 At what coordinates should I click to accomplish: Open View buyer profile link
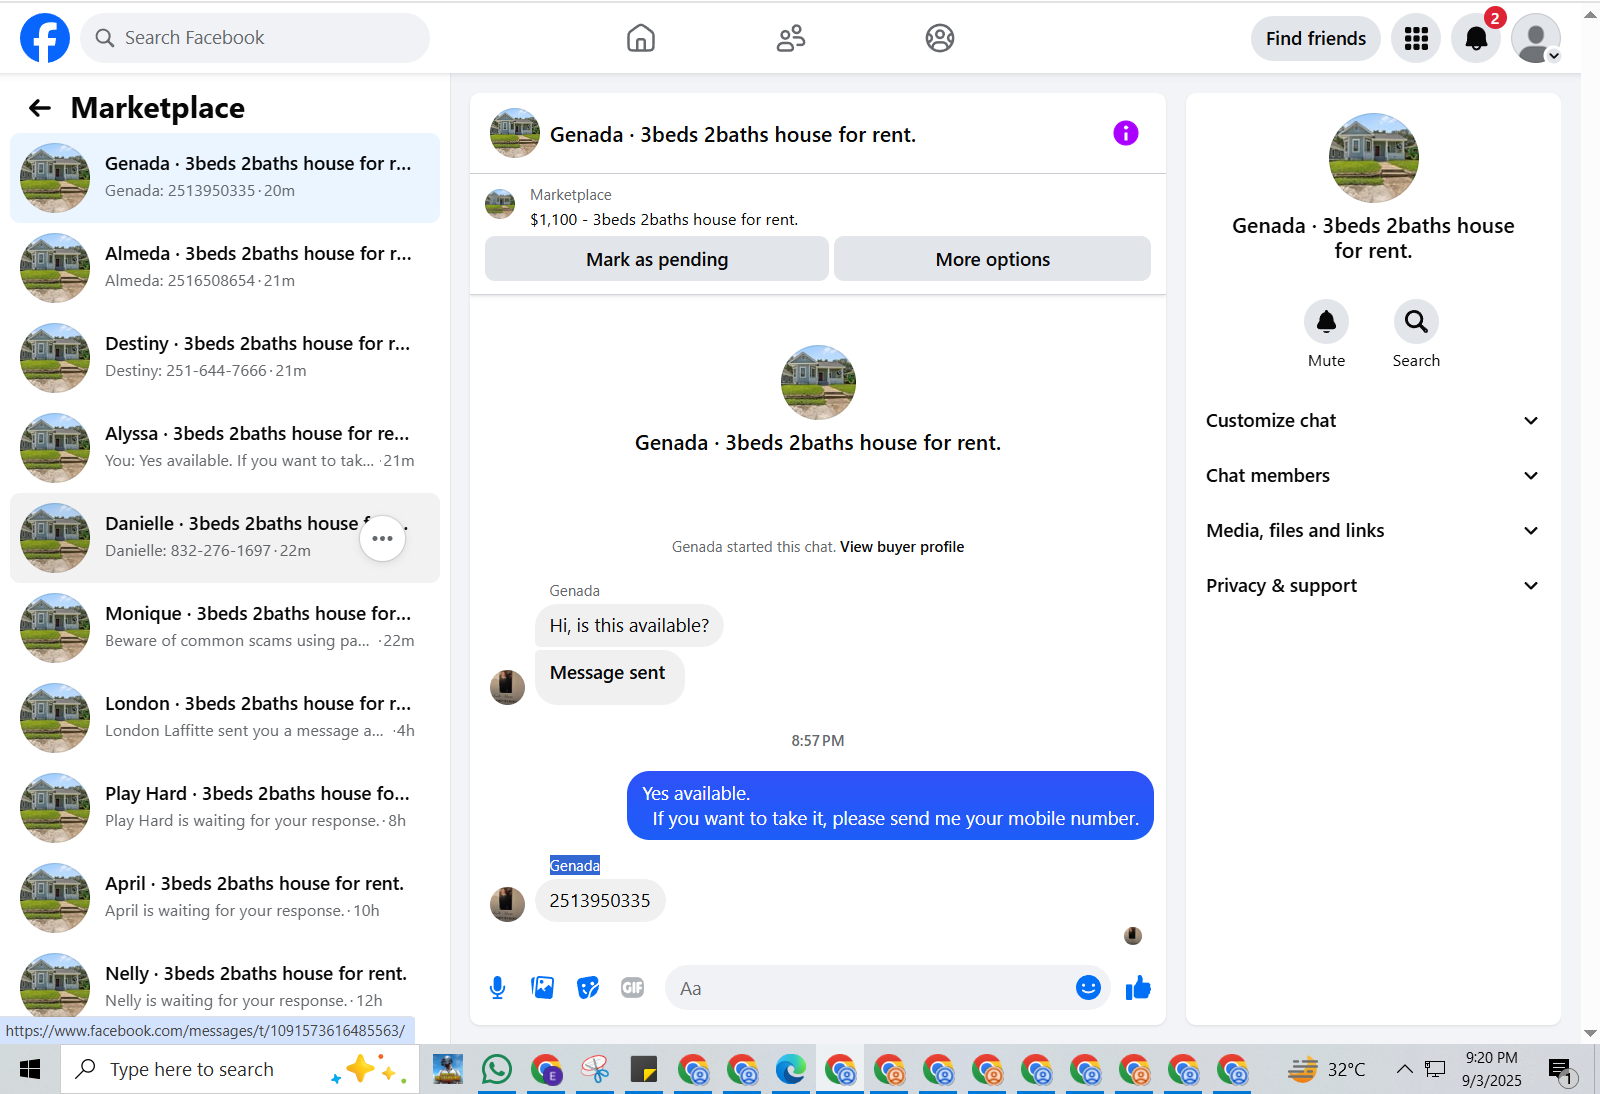902,547
